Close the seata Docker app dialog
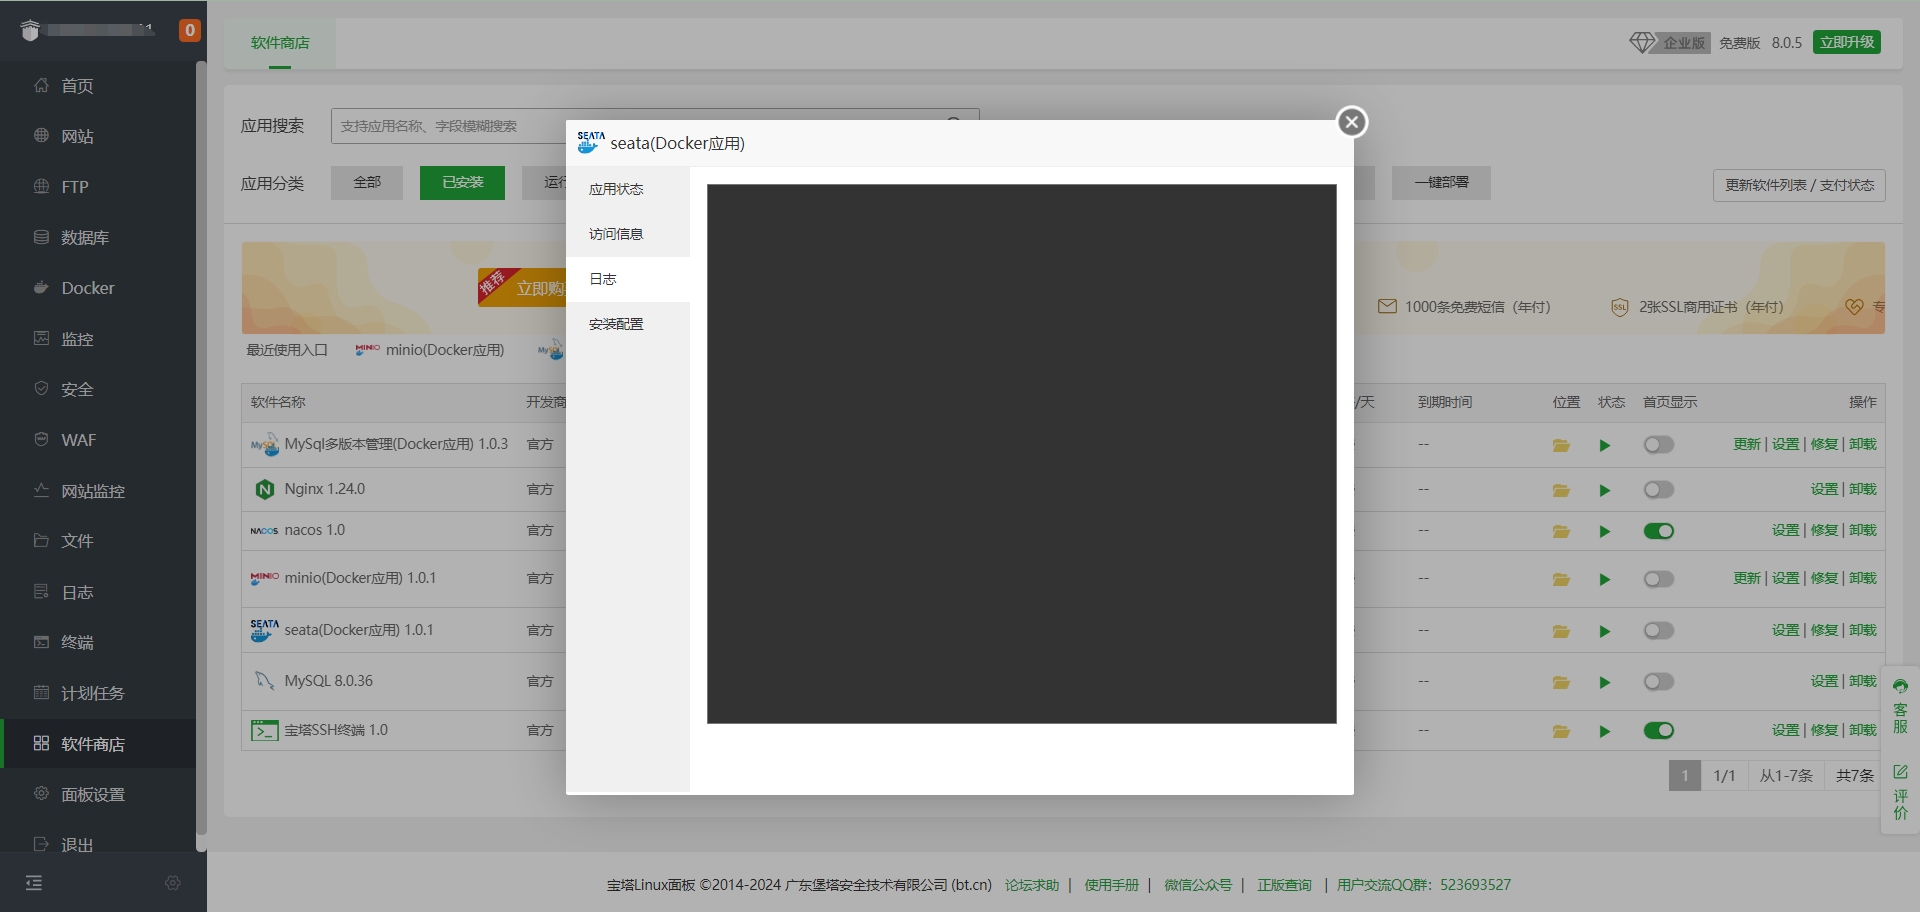The width and height of the screenshot is (1920, 912). (x=1352, y=122)
